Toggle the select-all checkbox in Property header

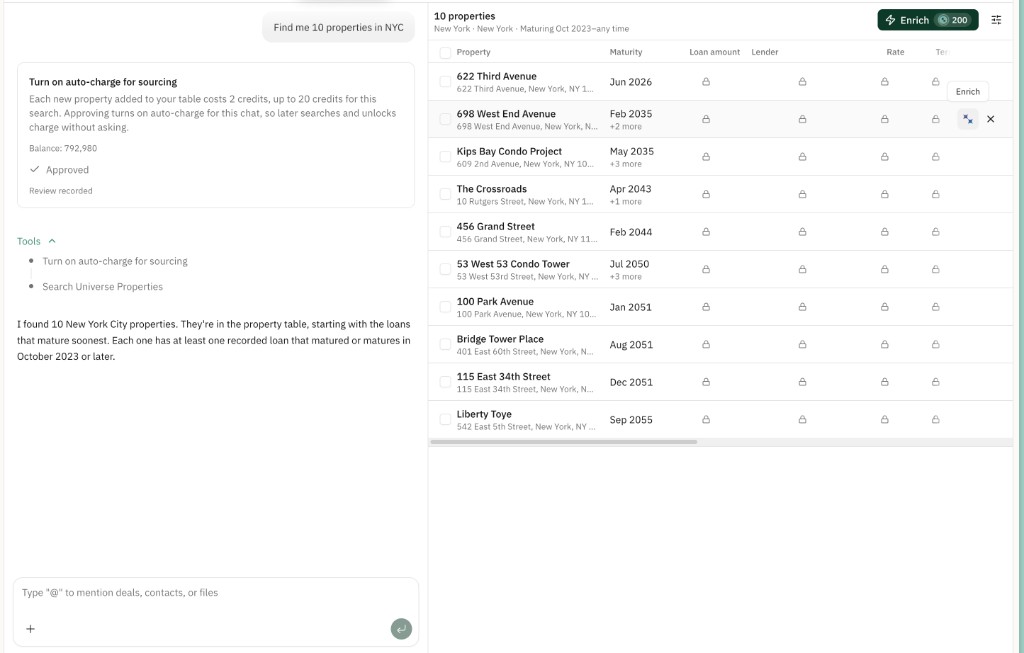[445, 52]
